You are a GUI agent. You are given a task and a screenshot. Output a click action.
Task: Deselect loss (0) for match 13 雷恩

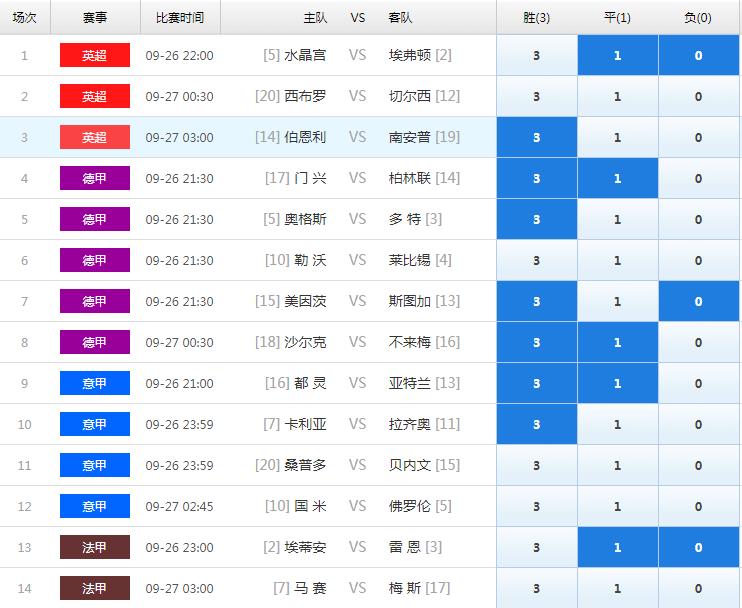(698, 547)
